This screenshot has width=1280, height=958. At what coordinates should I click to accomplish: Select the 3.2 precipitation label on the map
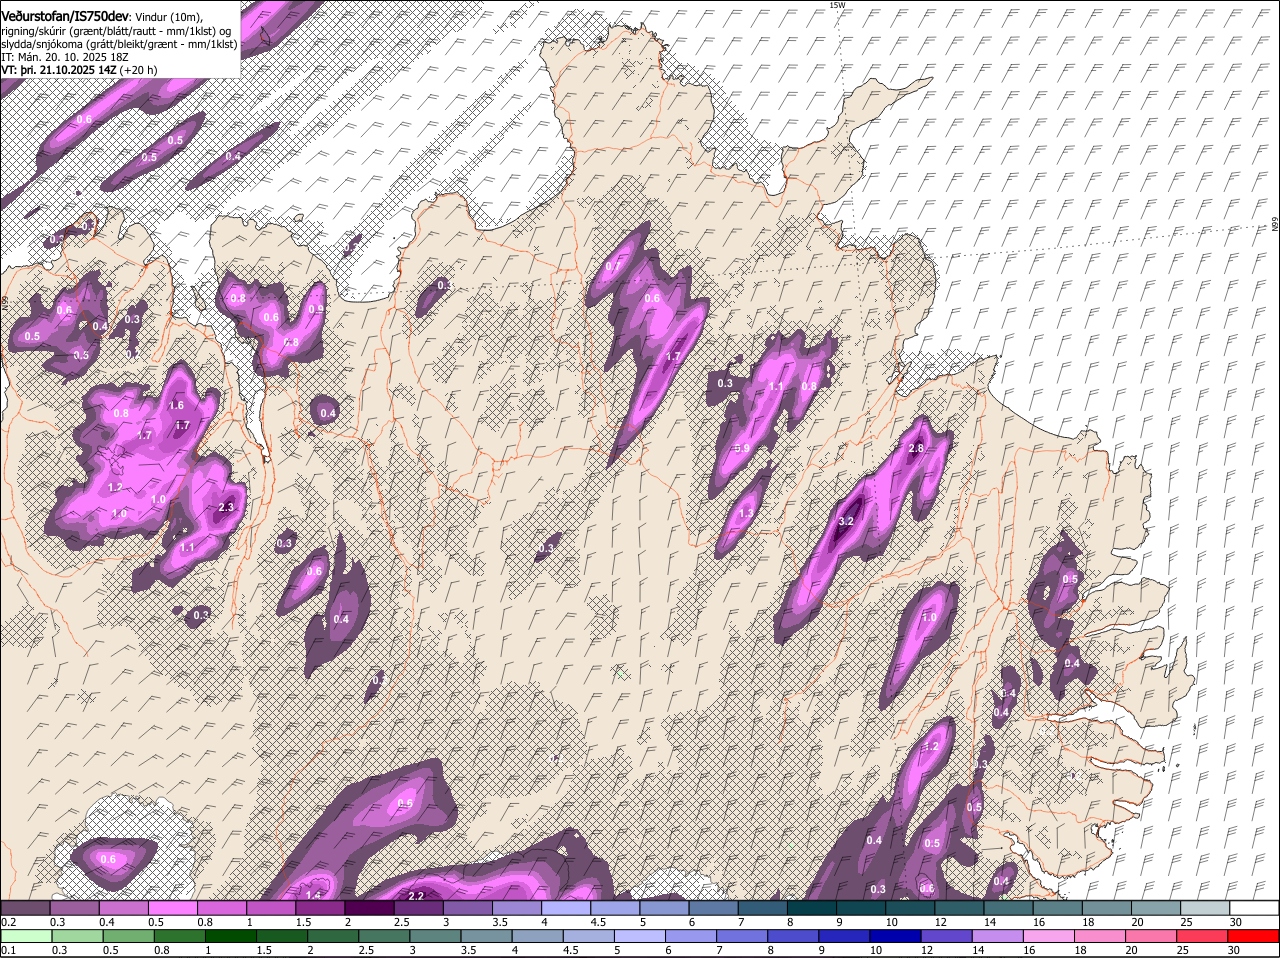[845, 521]
